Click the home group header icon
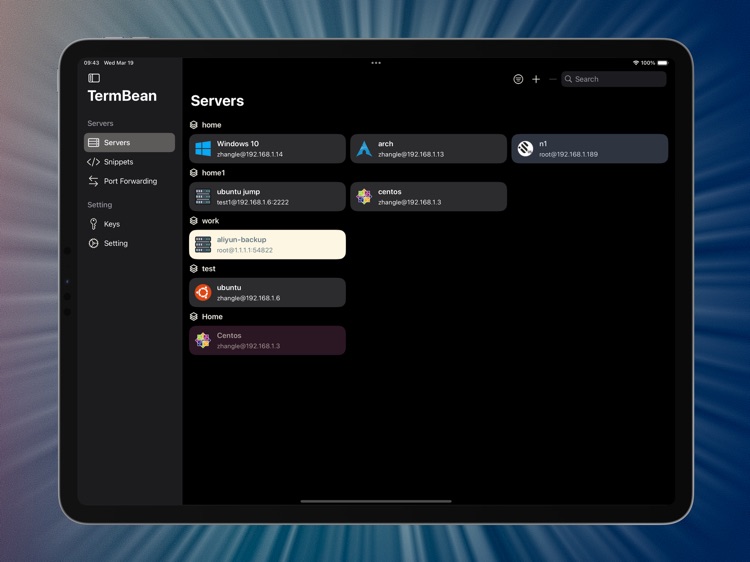This screenshot has width=750, height=562. tap(194, 125)
